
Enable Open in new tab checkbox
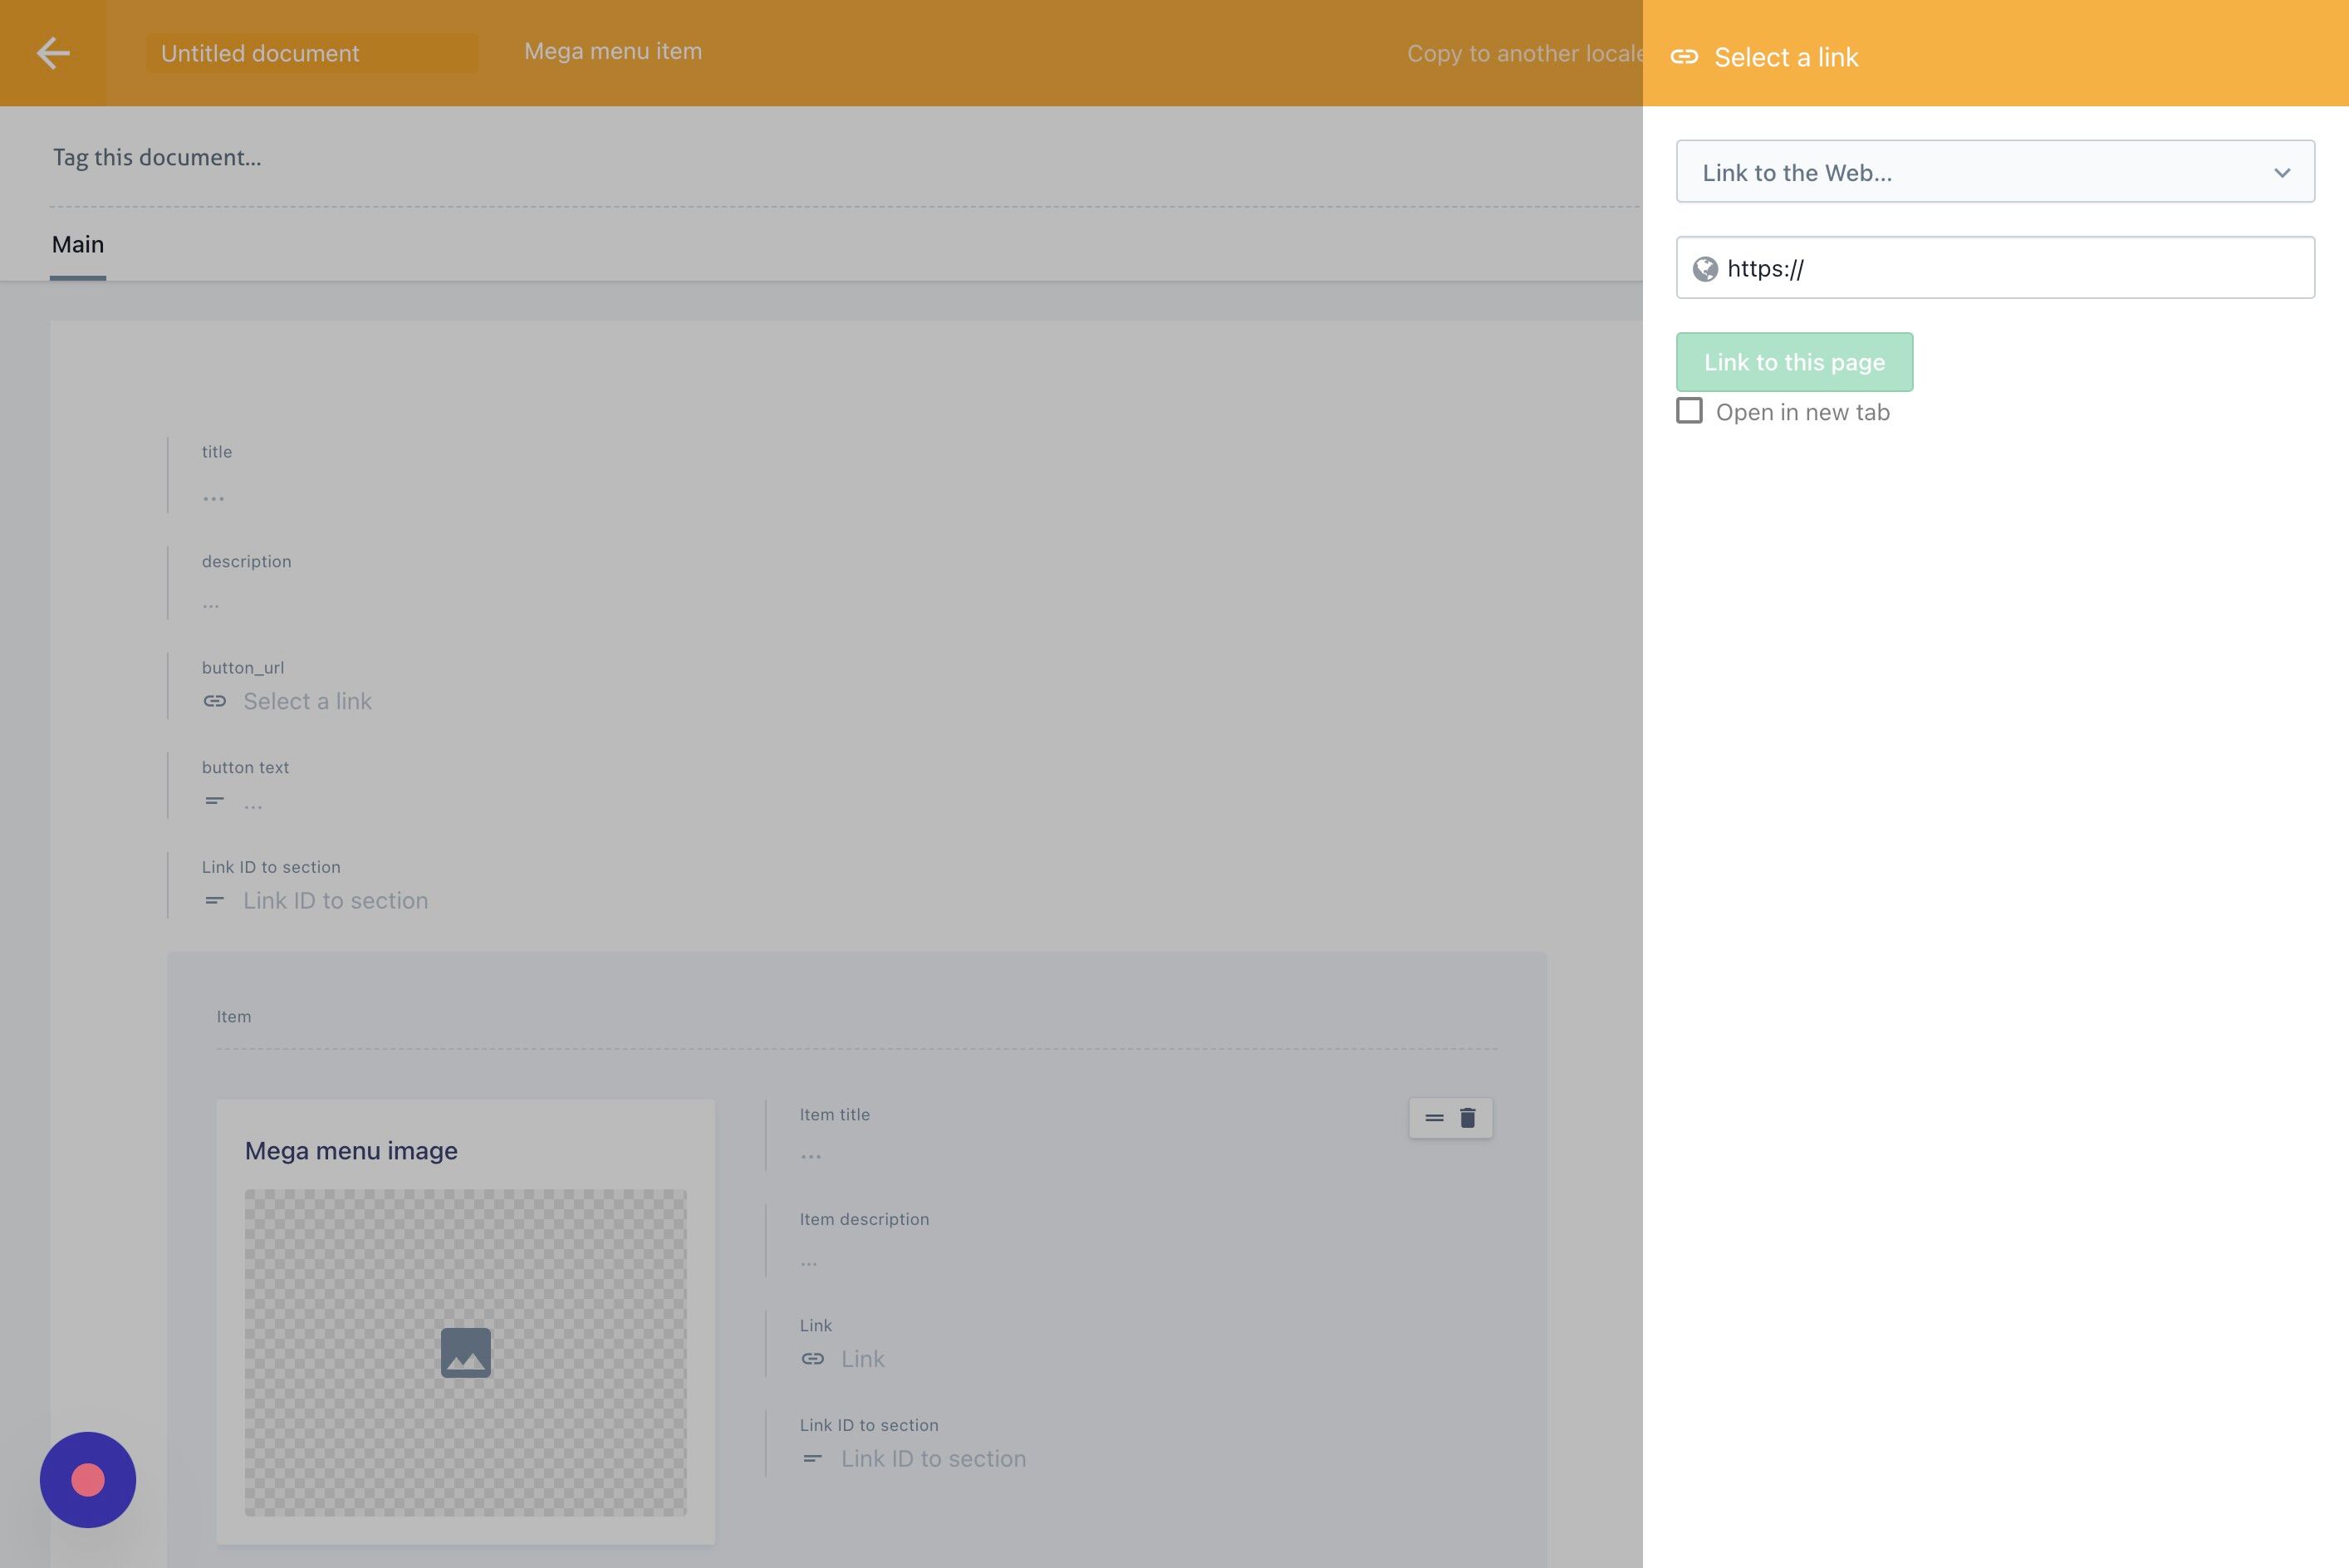pyautogui.click(x=1689, y=411)
